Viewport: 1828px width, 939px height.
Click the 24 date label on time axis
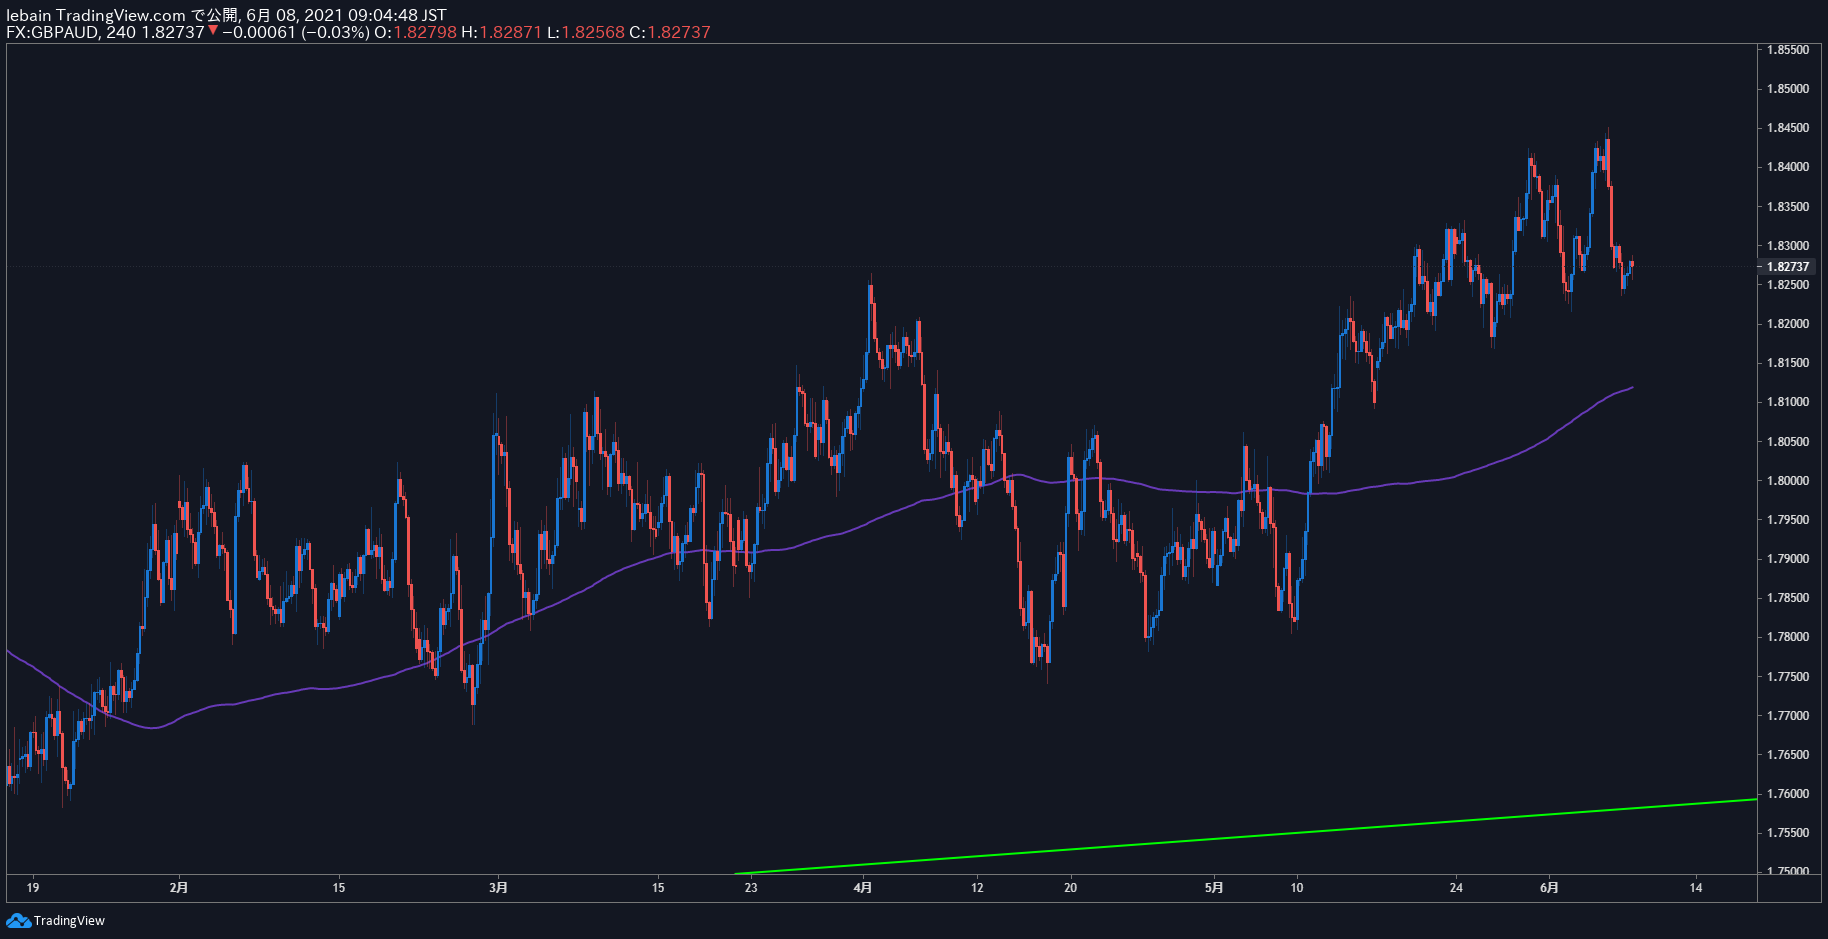click(x=1456, y=888)
